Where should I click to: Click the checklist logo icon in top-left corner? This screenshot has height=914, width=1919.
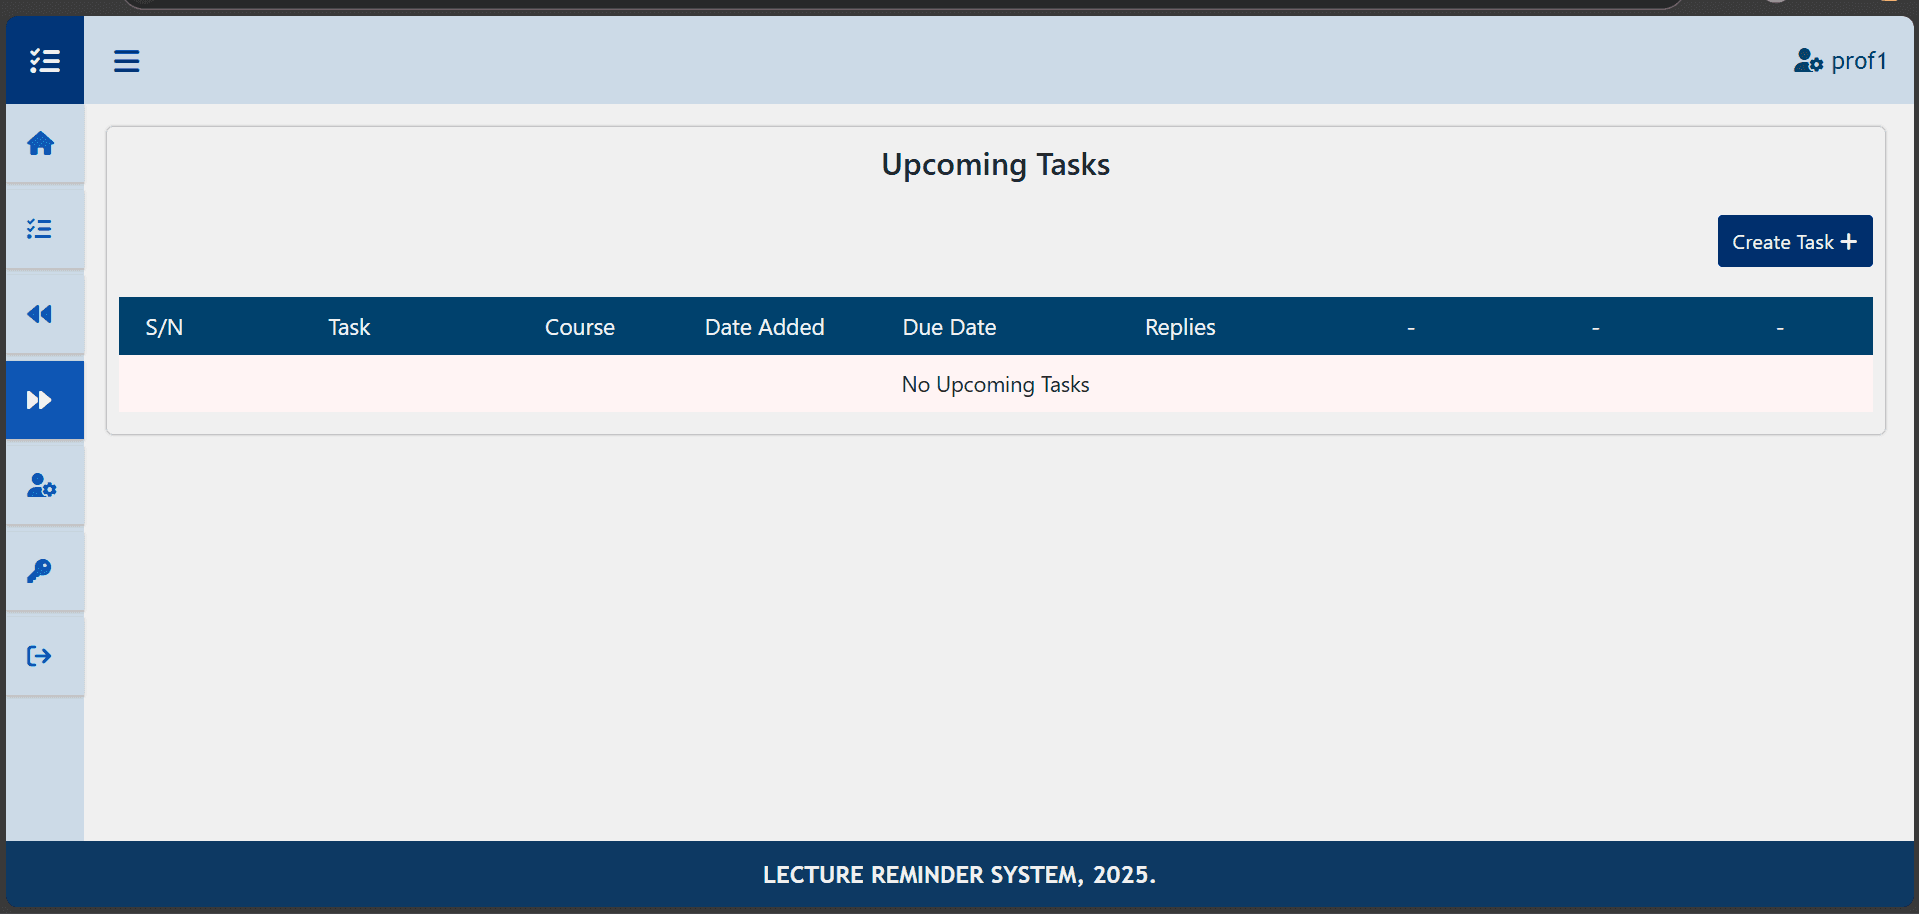point(44,61)
